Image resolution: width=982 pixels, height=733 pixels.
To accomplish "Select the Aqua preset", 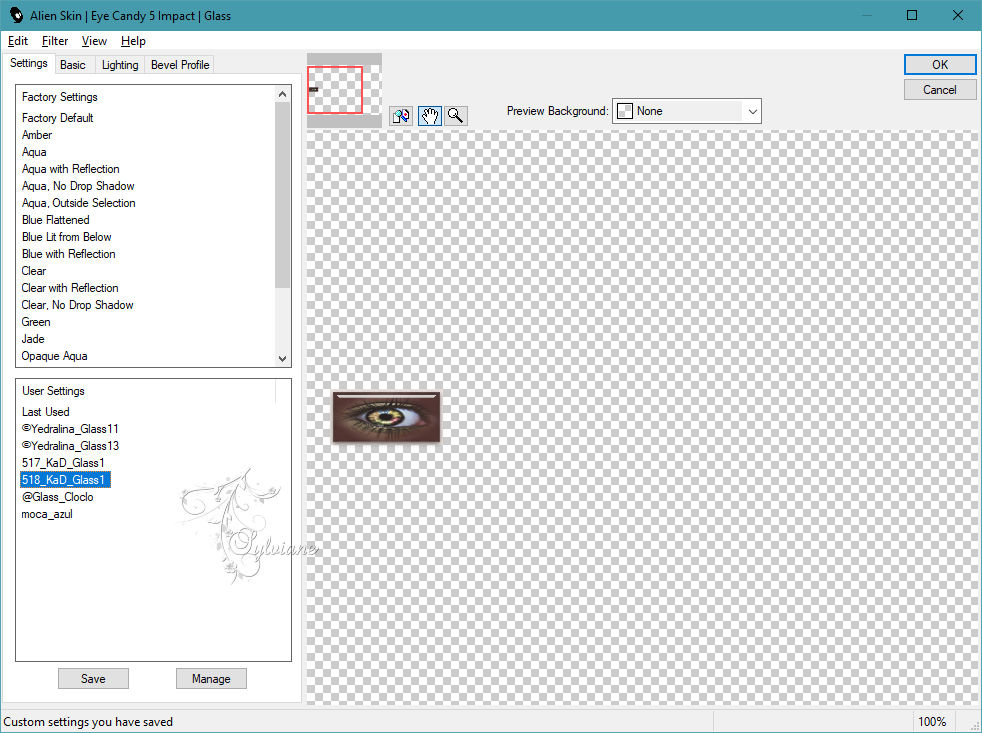I will [x=34, y=152].
